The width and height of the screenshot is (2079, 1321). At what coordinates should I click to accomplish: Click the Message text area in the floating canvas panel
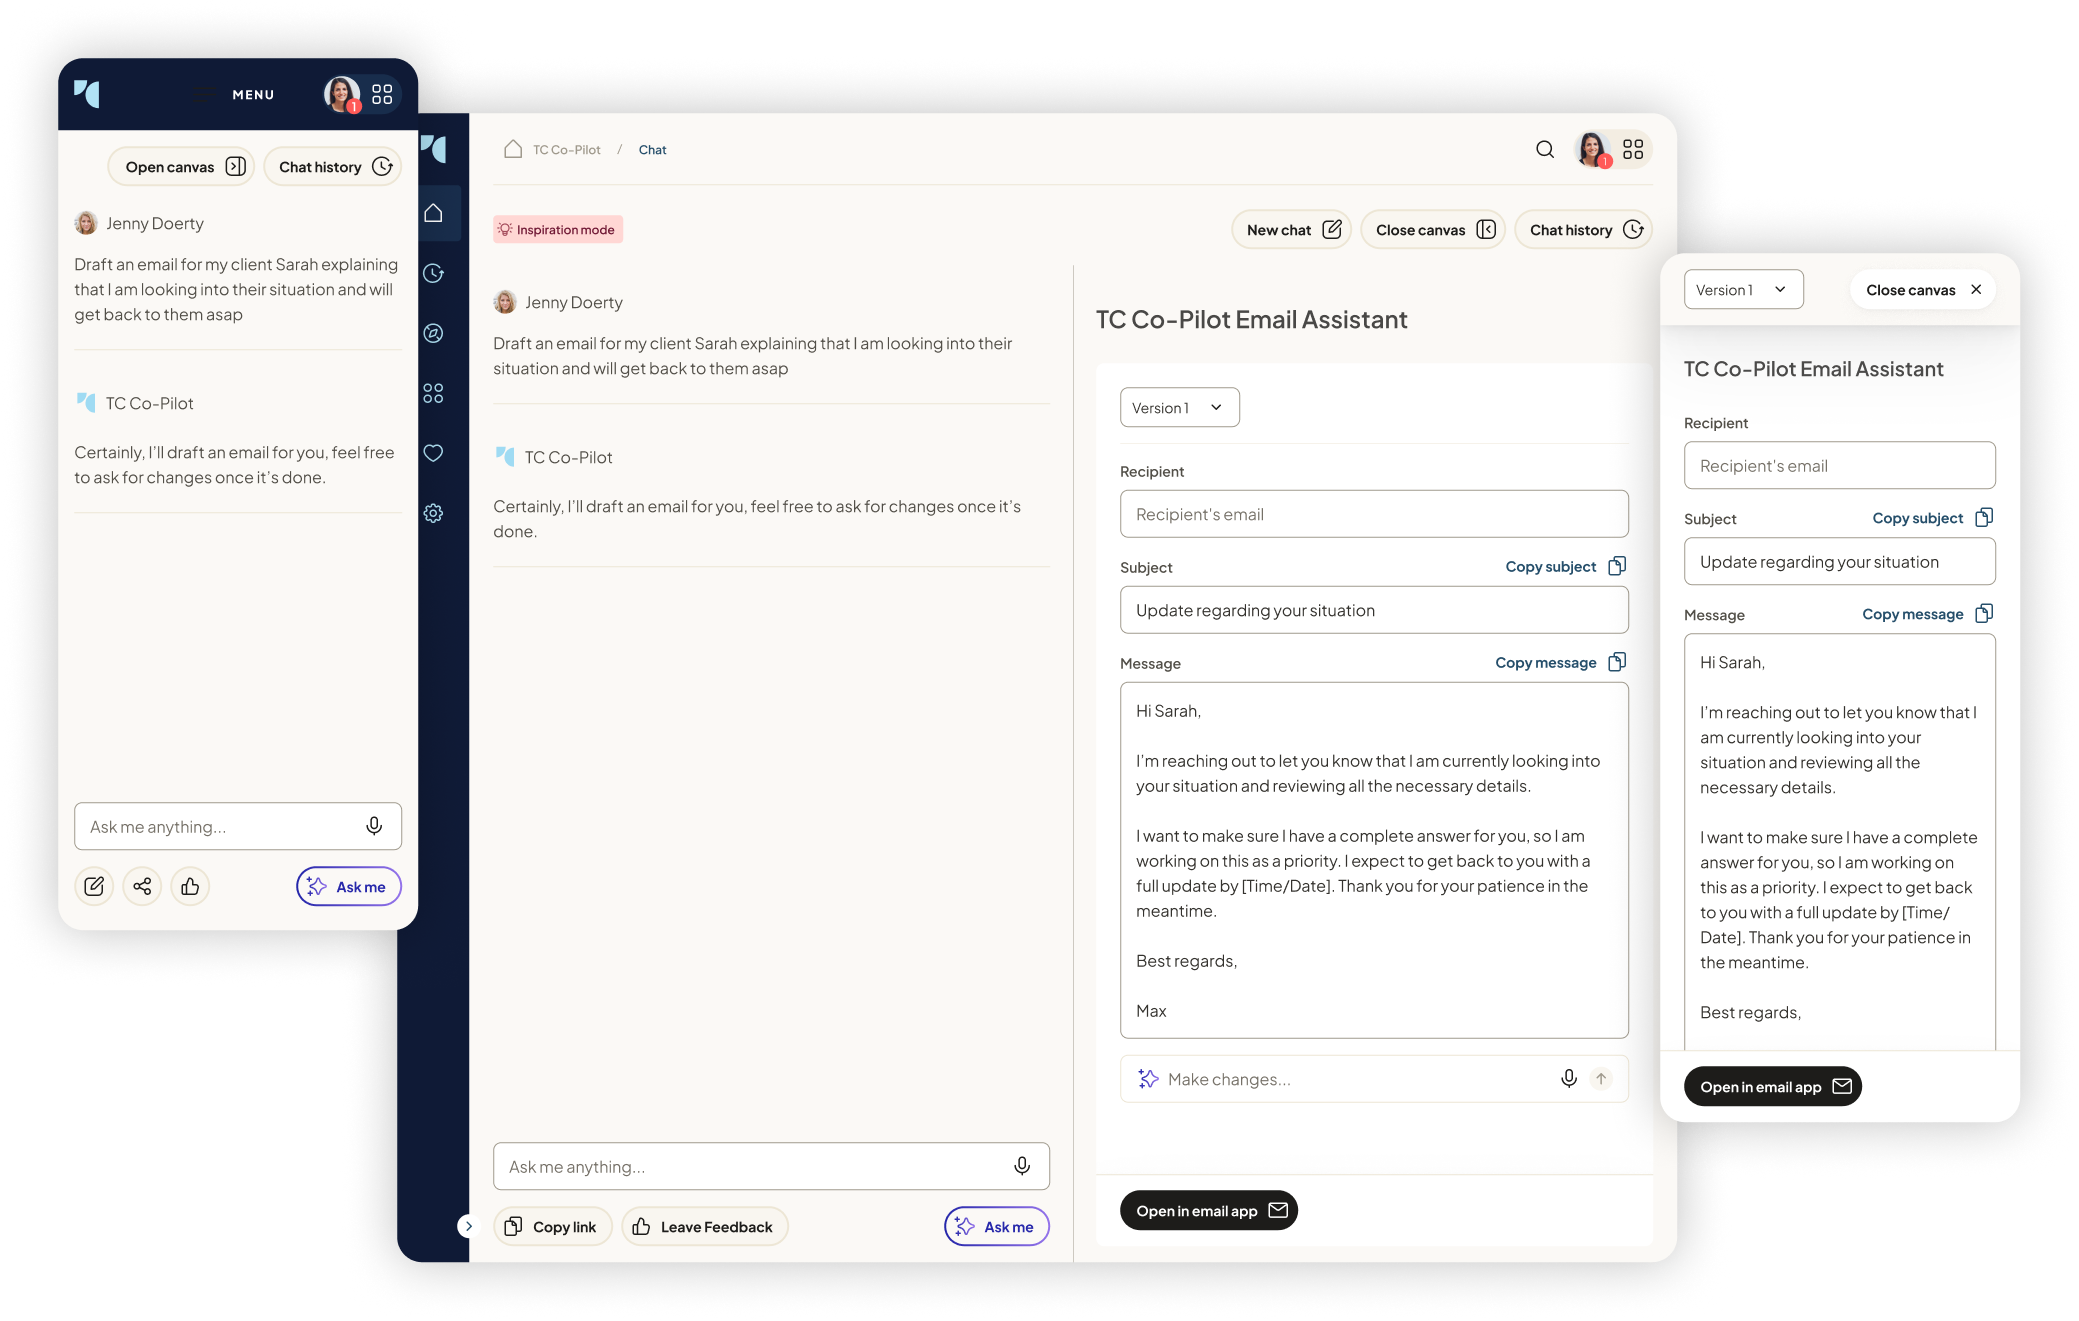pyautogui.click(x=1840, y=842)
